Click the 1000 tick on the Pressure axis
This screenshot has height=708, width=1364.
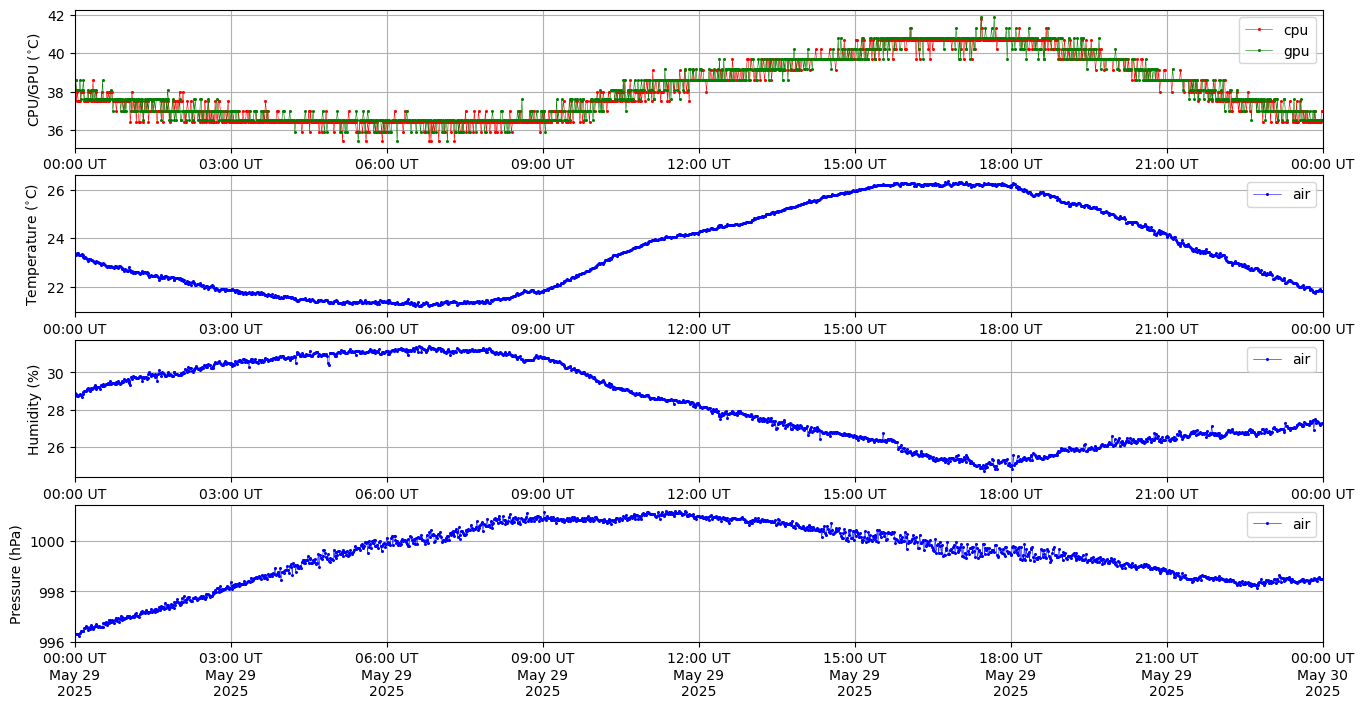[48, 542]
